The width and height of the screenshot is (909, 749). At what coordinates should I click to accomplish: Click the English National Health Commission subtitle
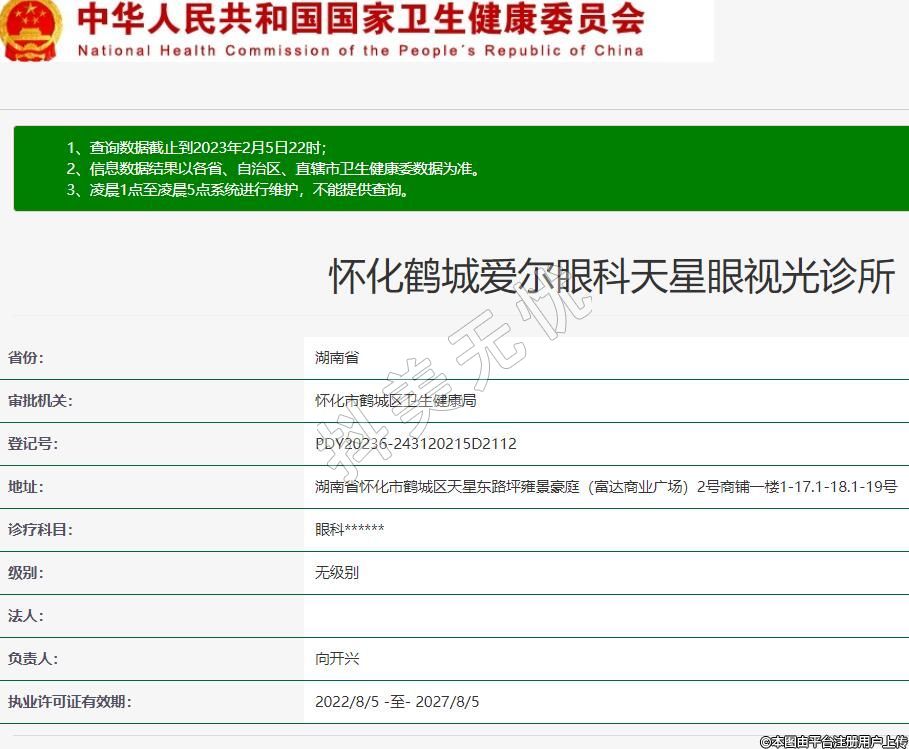point(360,50)
